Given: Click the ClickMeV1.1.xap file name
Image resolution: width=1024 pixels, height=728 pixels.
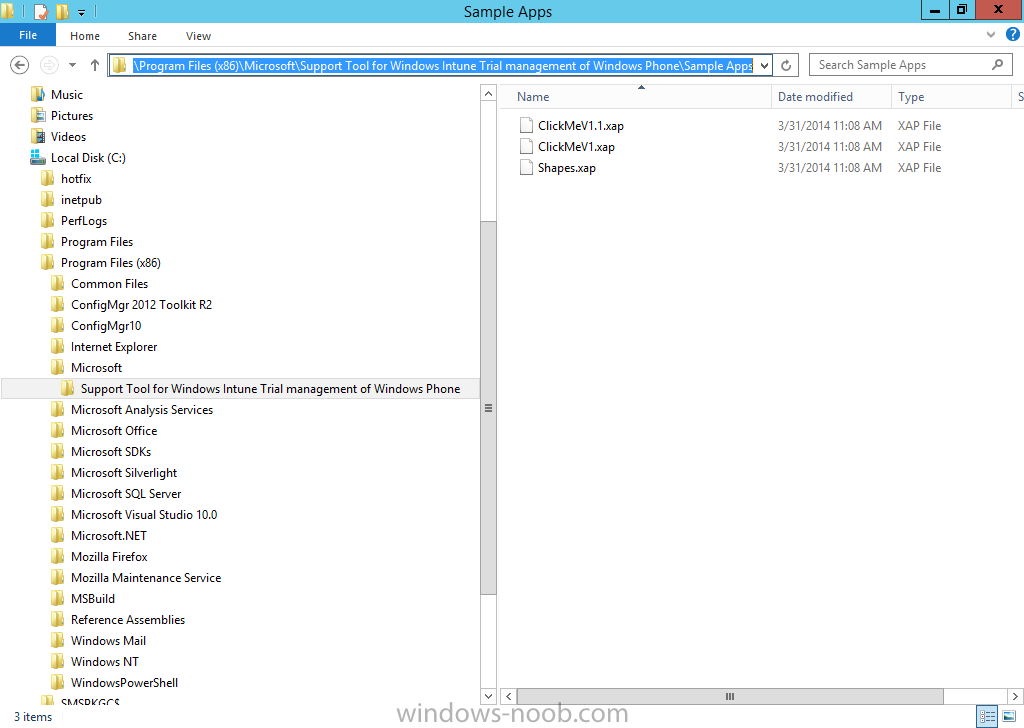Looking at the screenshot, I should tap(581, 125).
